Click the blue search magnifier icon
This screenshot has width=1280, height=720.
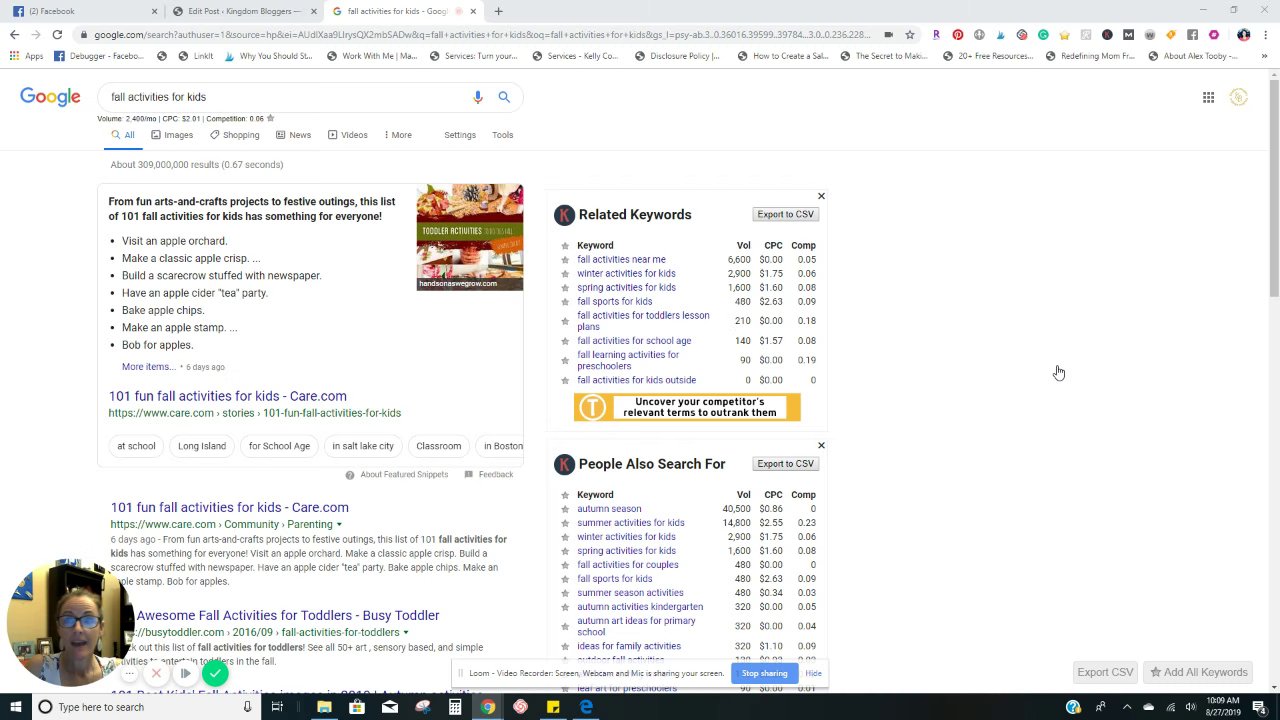tap(504, 97)
